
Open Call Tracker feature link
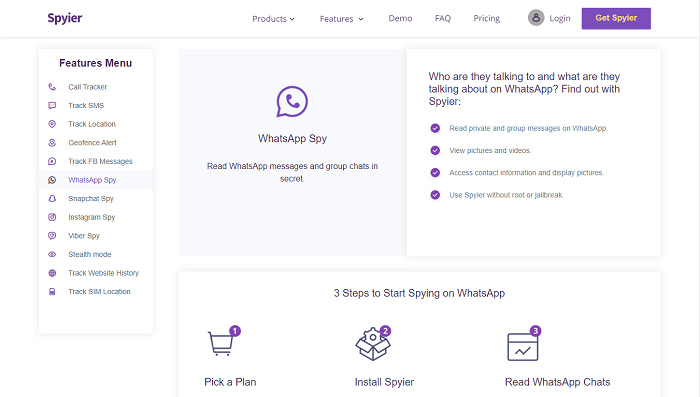(x=88, y=87)
